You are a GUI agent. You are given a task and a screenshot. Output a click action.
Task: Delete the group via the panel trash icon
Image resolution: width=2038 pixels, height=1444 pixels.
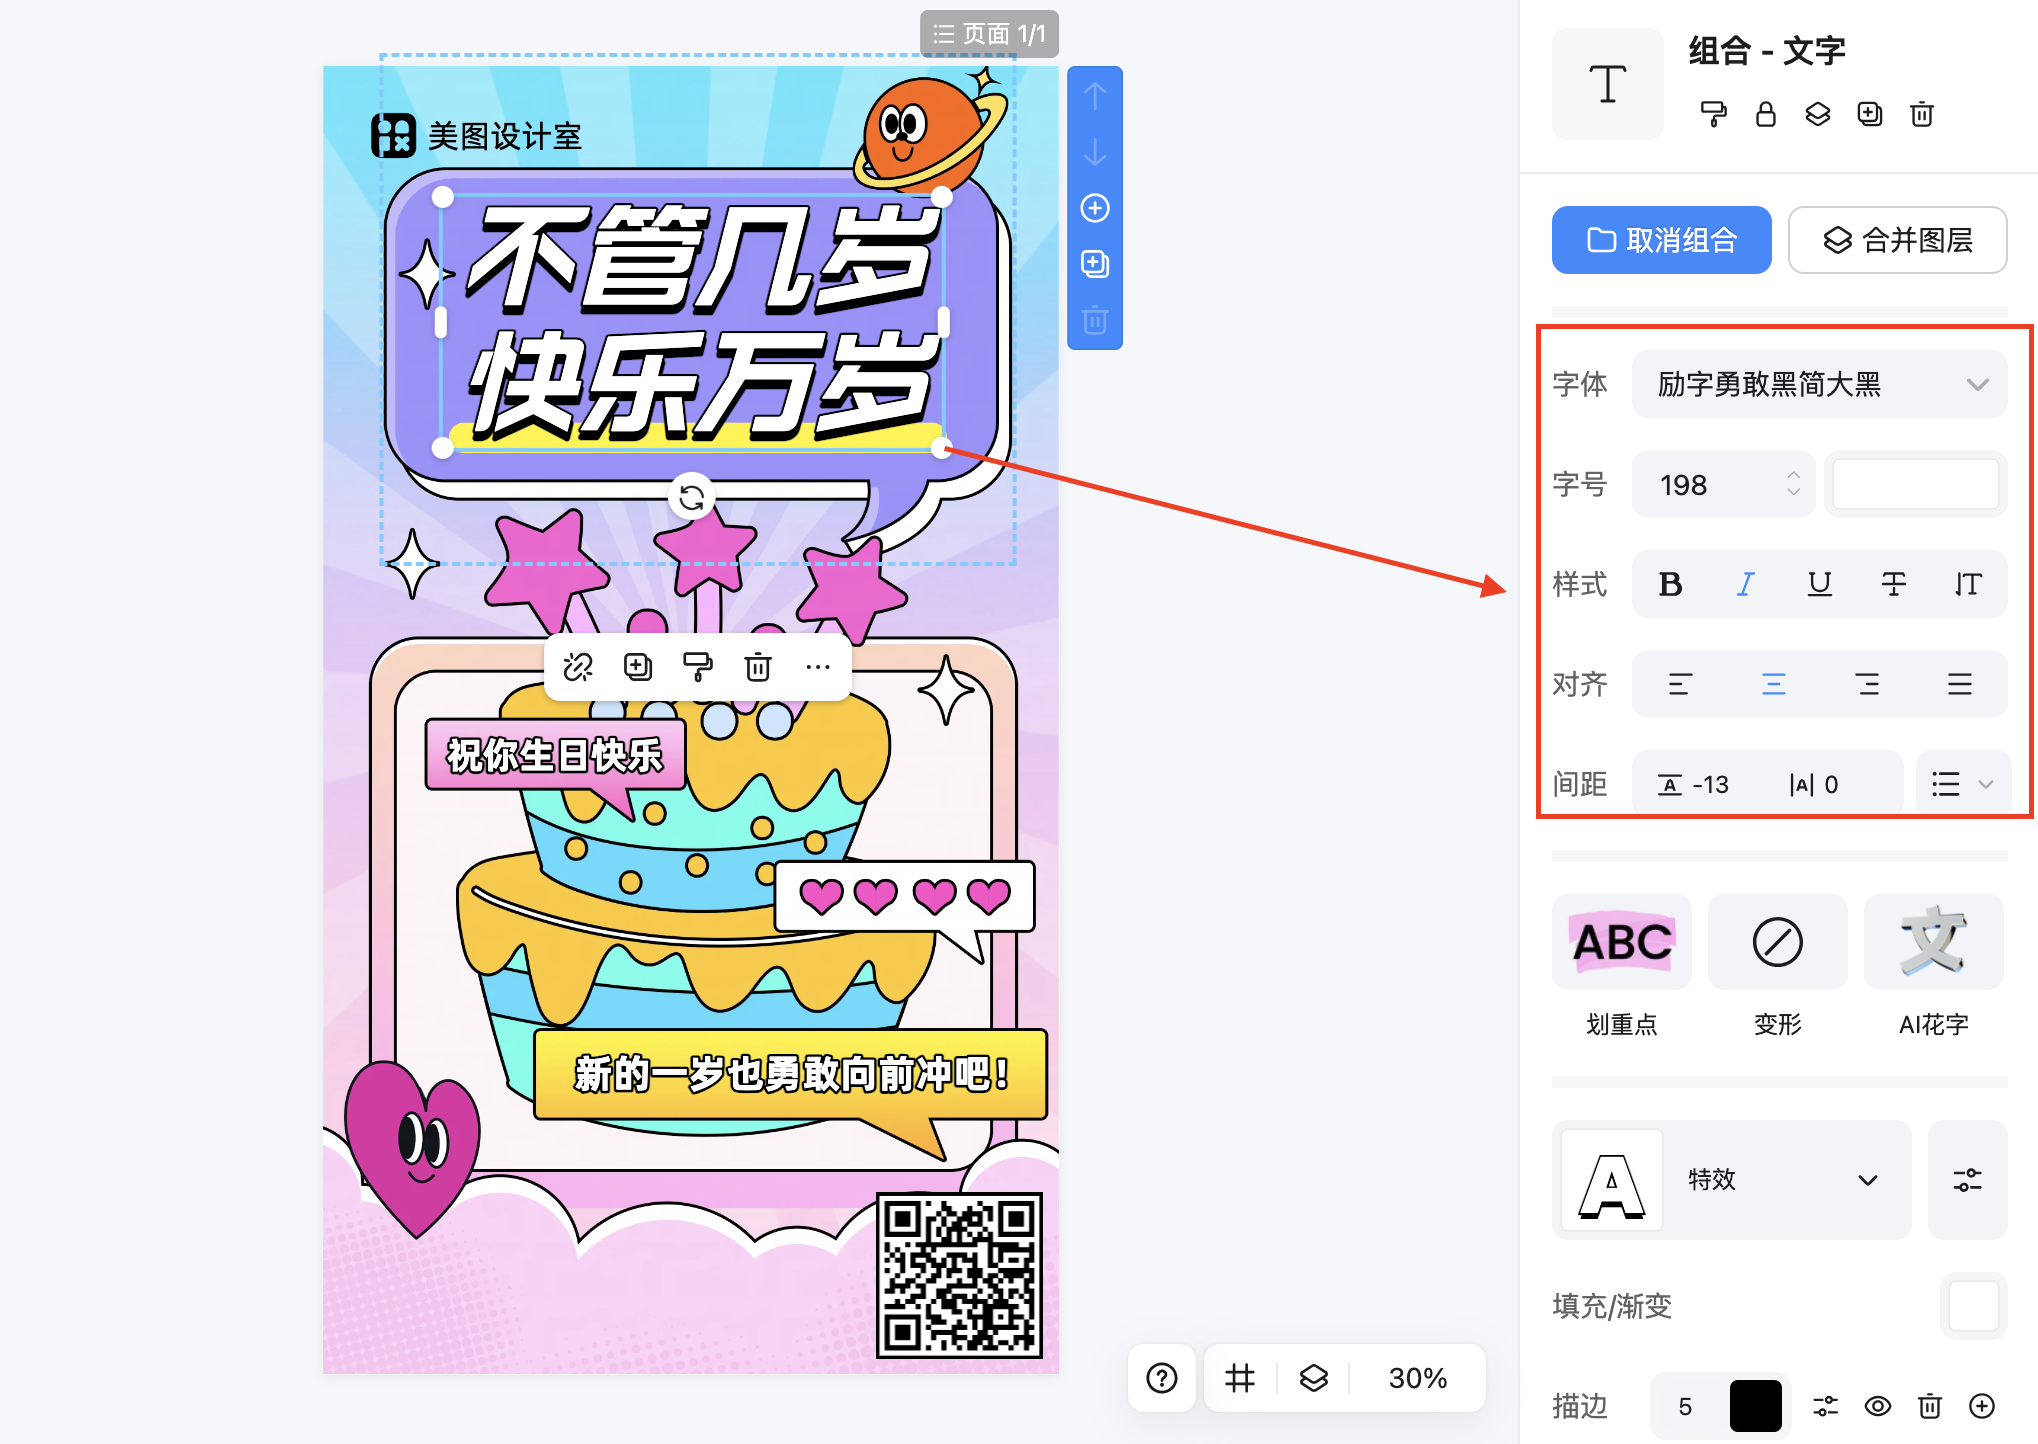tap(1921, 114)
